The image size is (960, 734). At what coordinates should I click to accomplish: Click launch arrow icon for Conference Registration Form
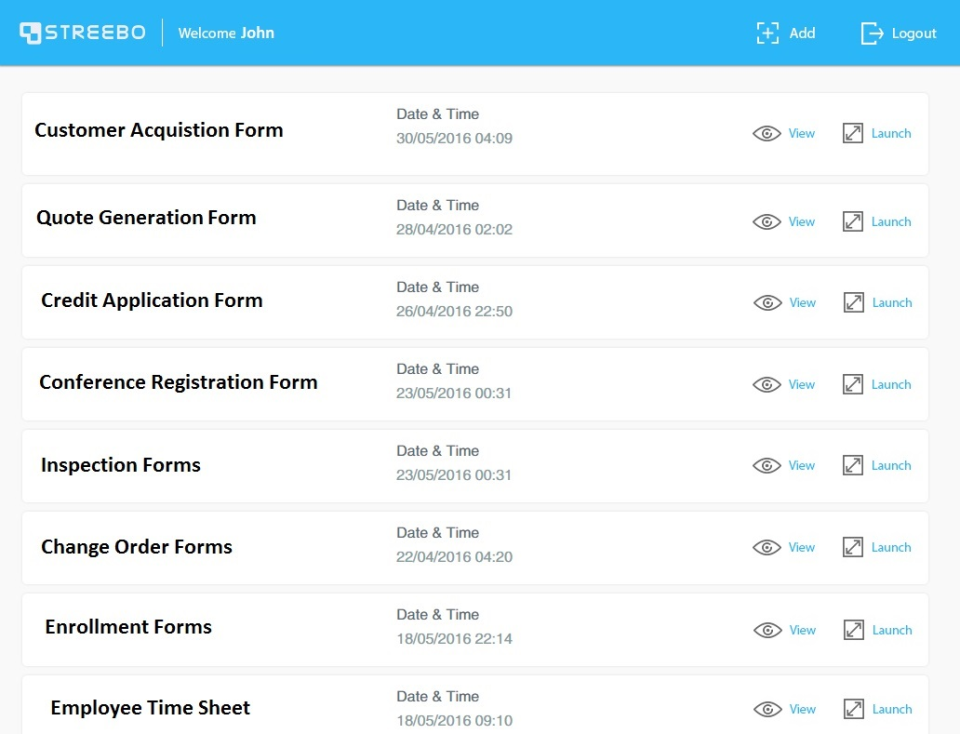click(x=853, y=384)
